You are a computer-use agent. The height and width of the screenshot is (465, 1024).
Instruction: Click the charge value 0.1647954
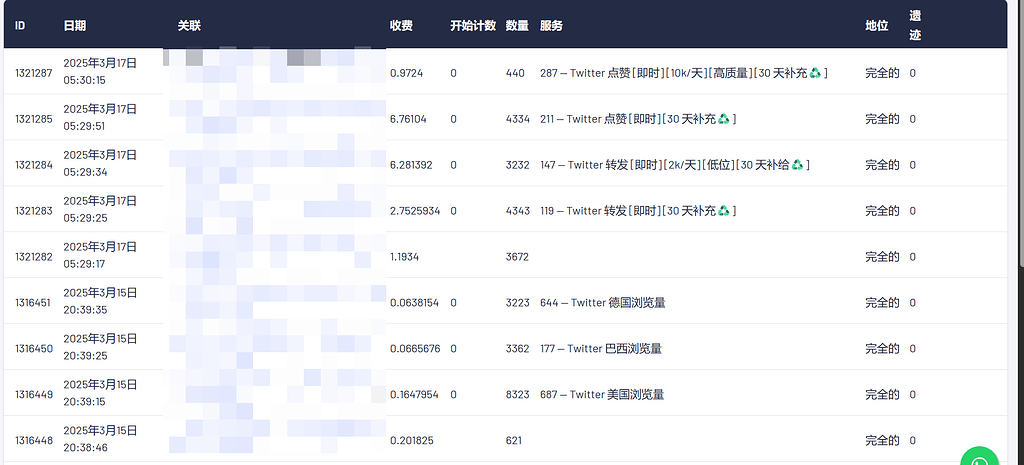point(415,394)
